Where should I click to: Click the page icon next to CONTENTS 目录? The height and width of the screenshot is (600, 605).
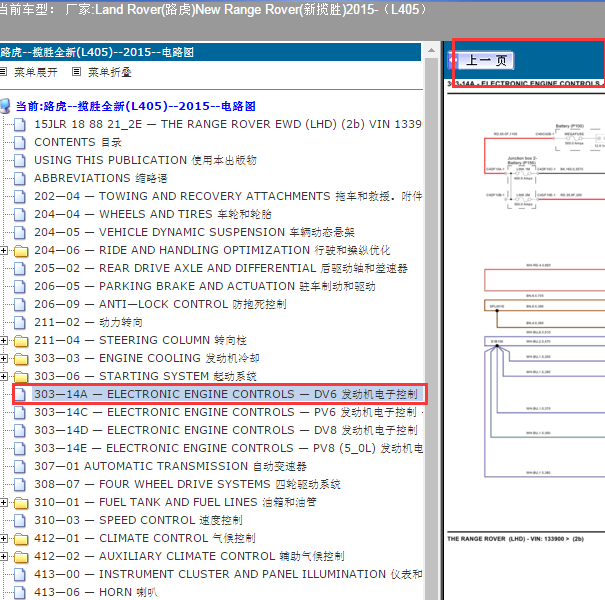pyautogui.click(x=20, y=142)
